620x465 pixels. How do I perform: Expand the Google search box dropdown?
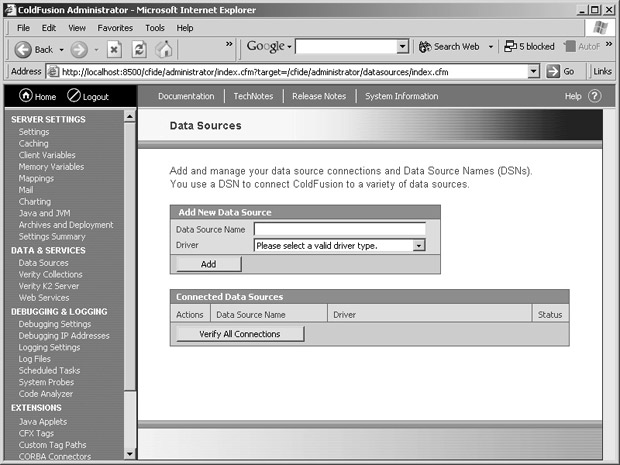point(403,47)
